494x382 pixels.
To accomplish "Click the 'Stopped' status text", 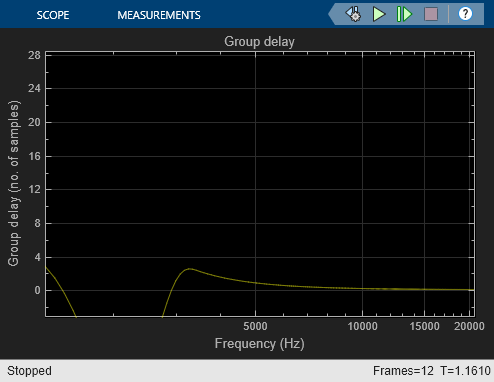I will [29, 371].
